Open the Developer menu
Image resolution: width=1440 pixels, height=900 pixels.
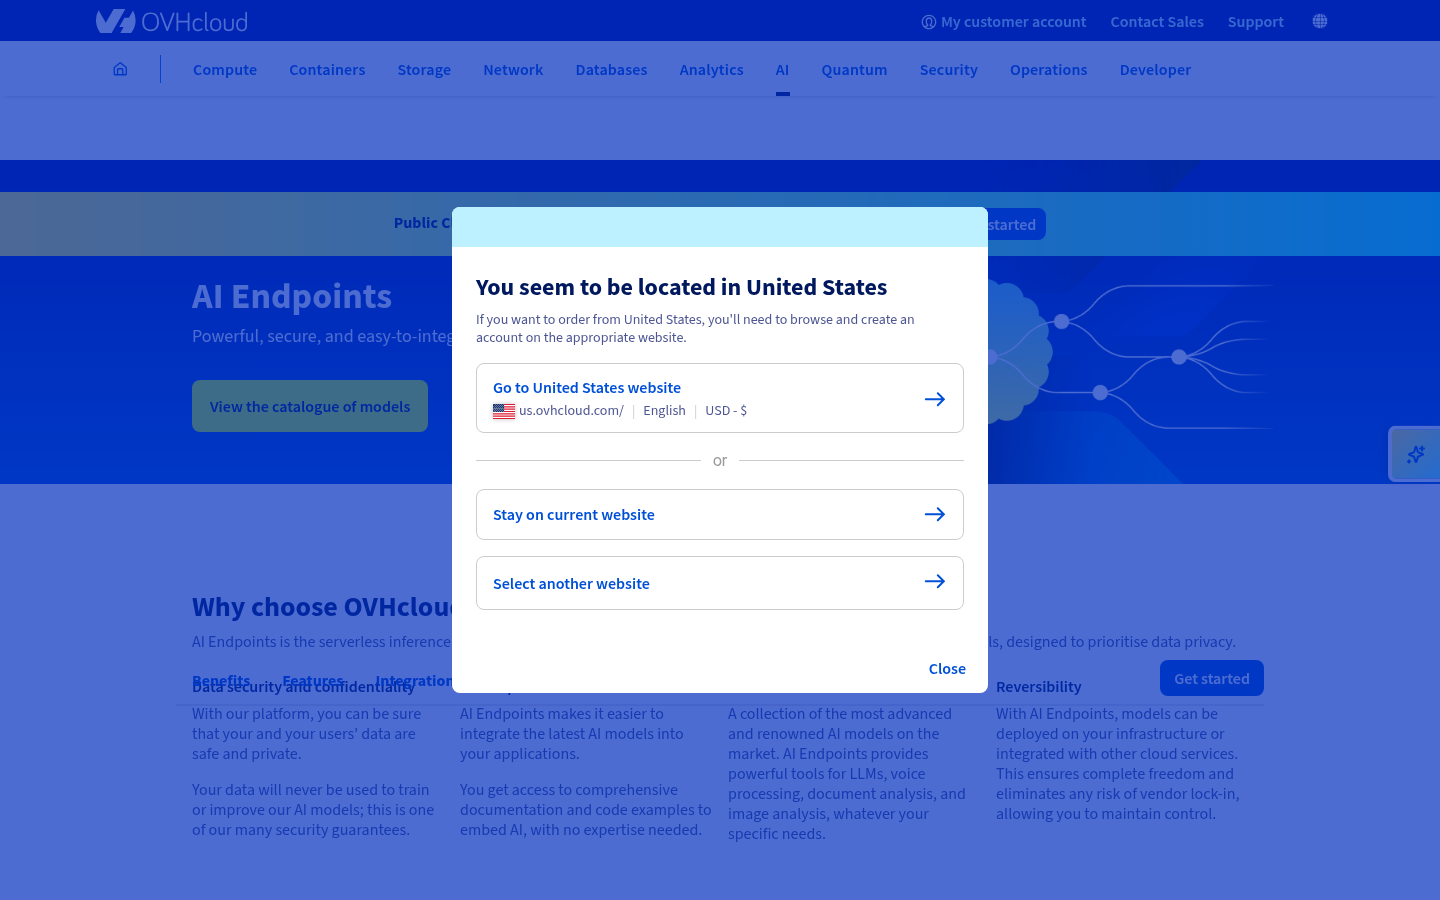coord(1155,70)
